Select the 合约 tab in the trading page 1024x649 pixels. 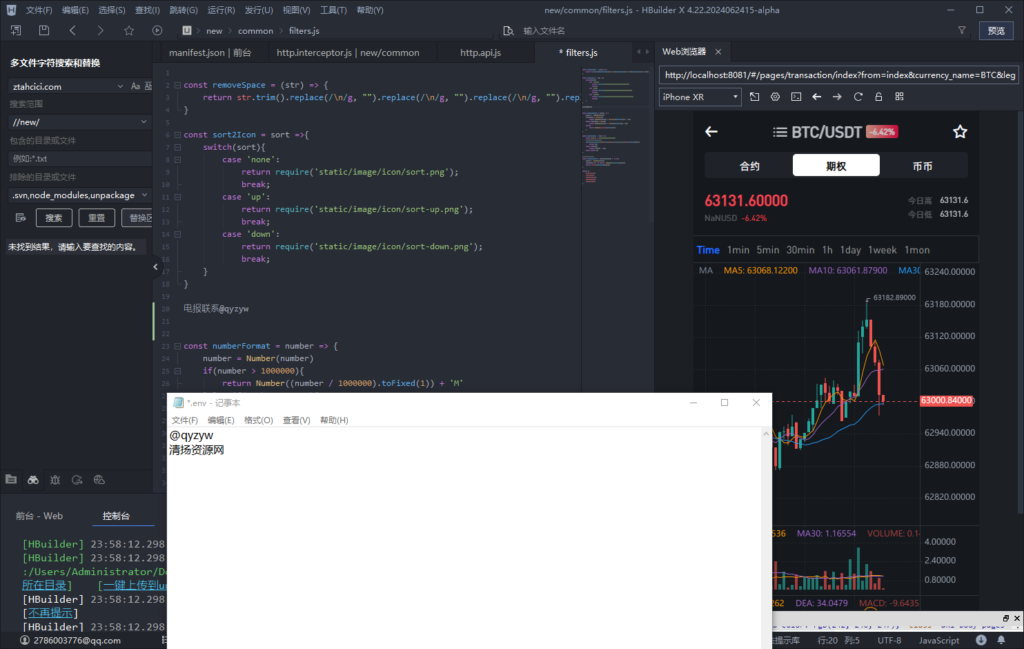pos(749,166)
